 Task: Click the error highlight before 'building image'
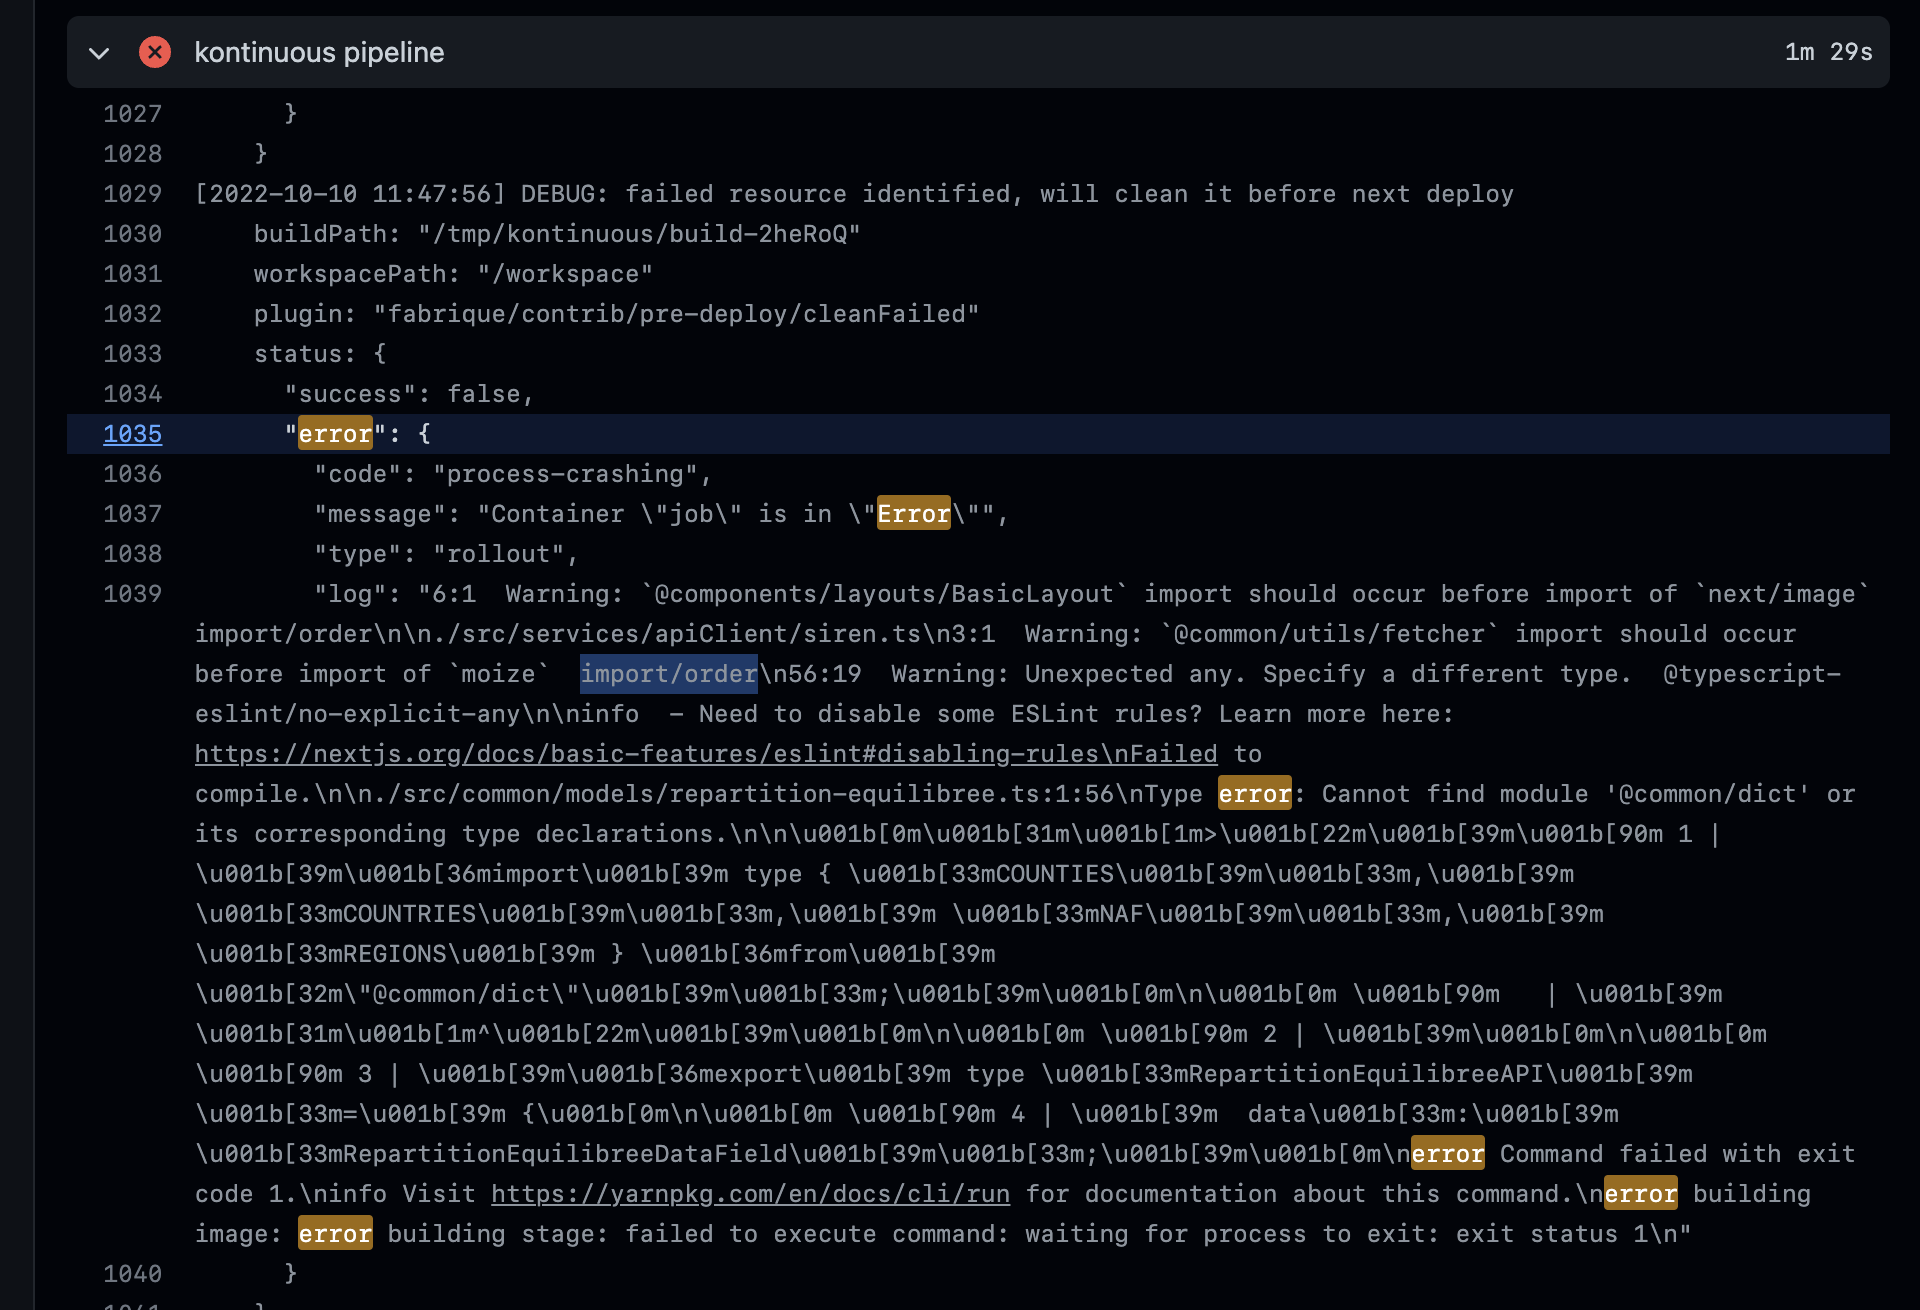coord(1640,1193)
